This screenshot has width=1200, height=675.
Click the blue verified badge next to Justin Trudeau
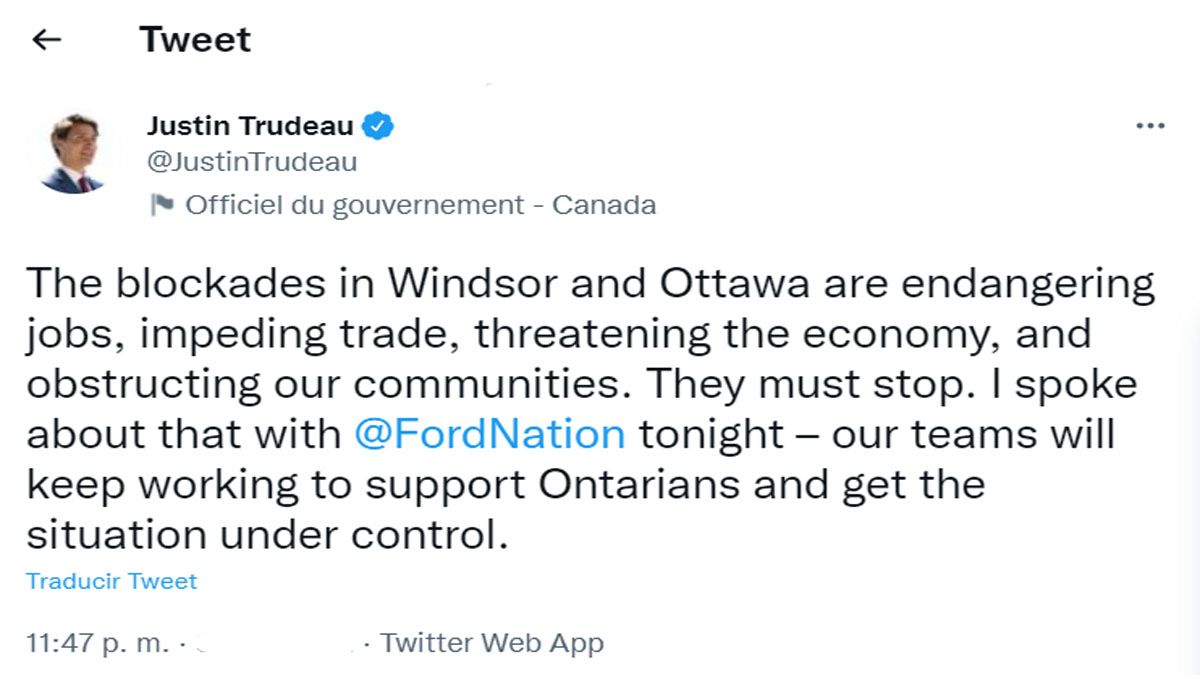378,124
